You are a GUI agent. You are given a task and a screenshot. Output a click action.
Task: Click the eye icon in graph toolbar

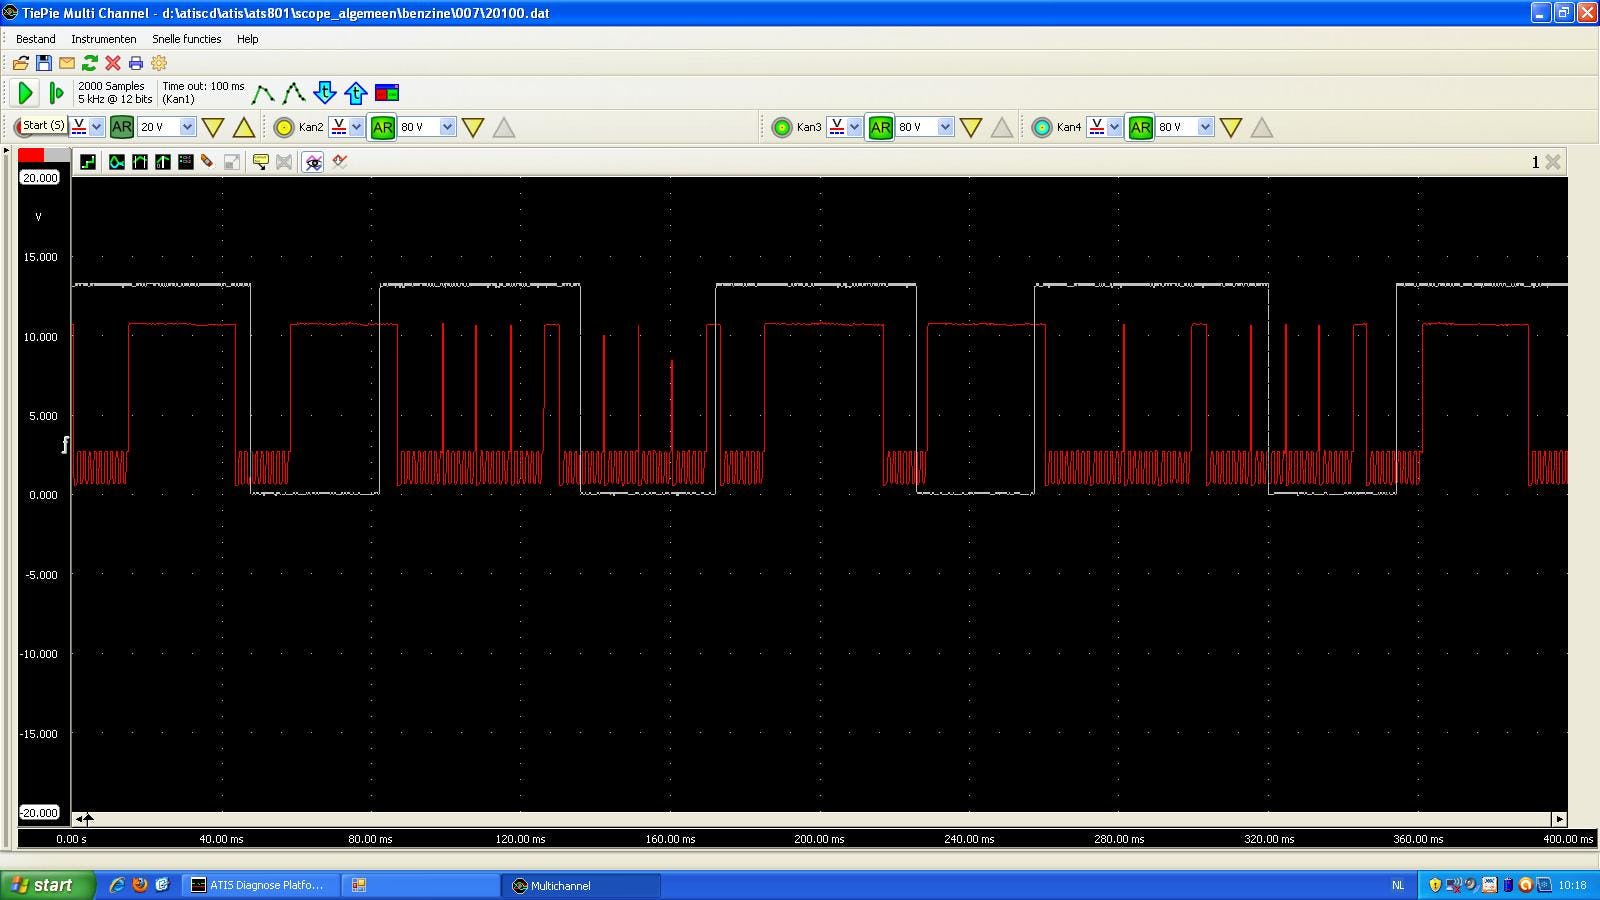coord(313,162)
